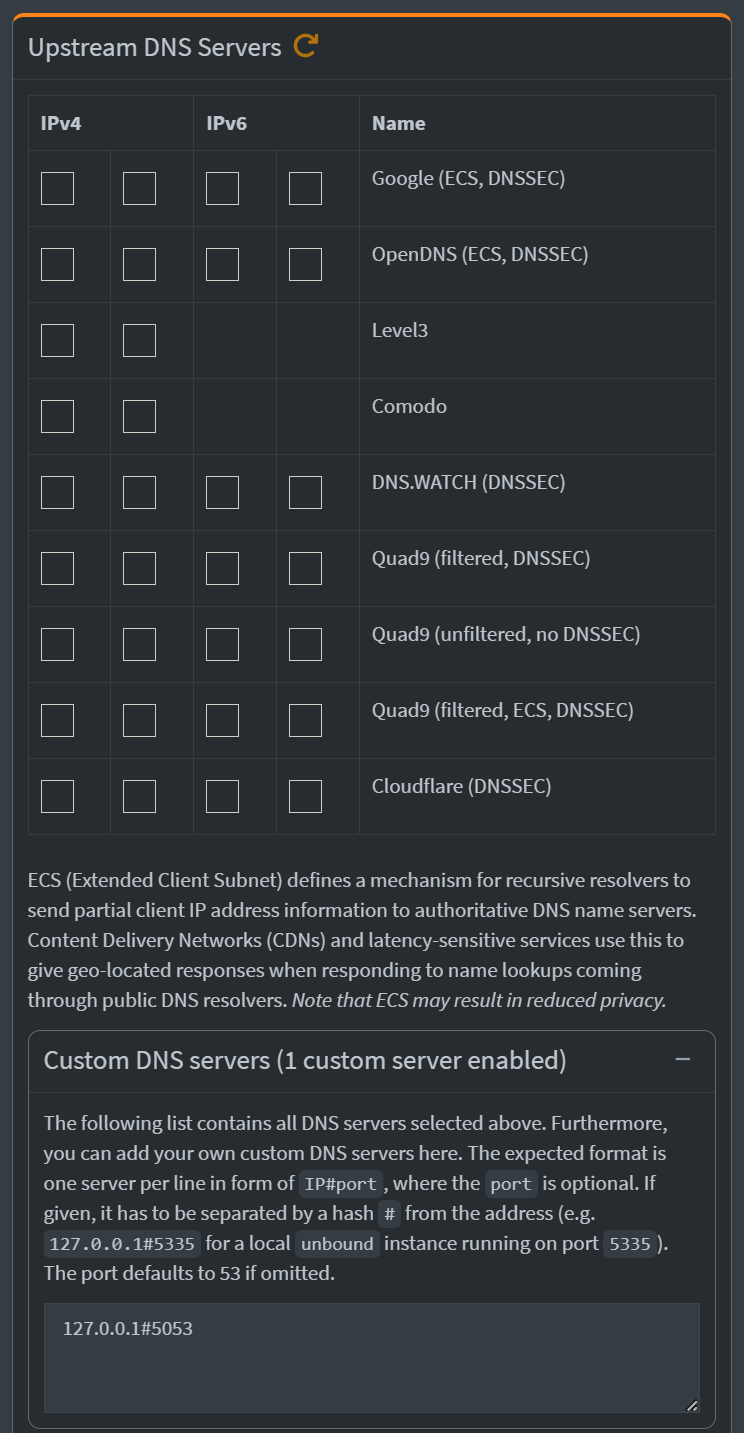Check Quad9 filtered primary IPv4 server
This screenshot has width=744, height=1433.
coord(57,567)
